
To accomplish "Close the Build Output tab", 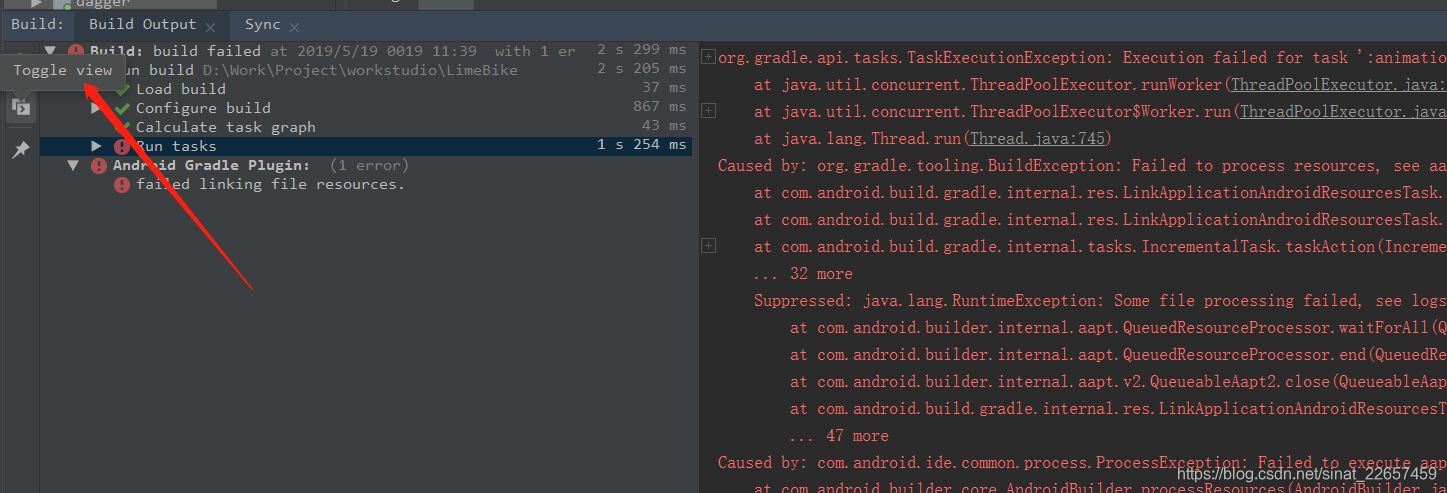I will pos(210,26).
